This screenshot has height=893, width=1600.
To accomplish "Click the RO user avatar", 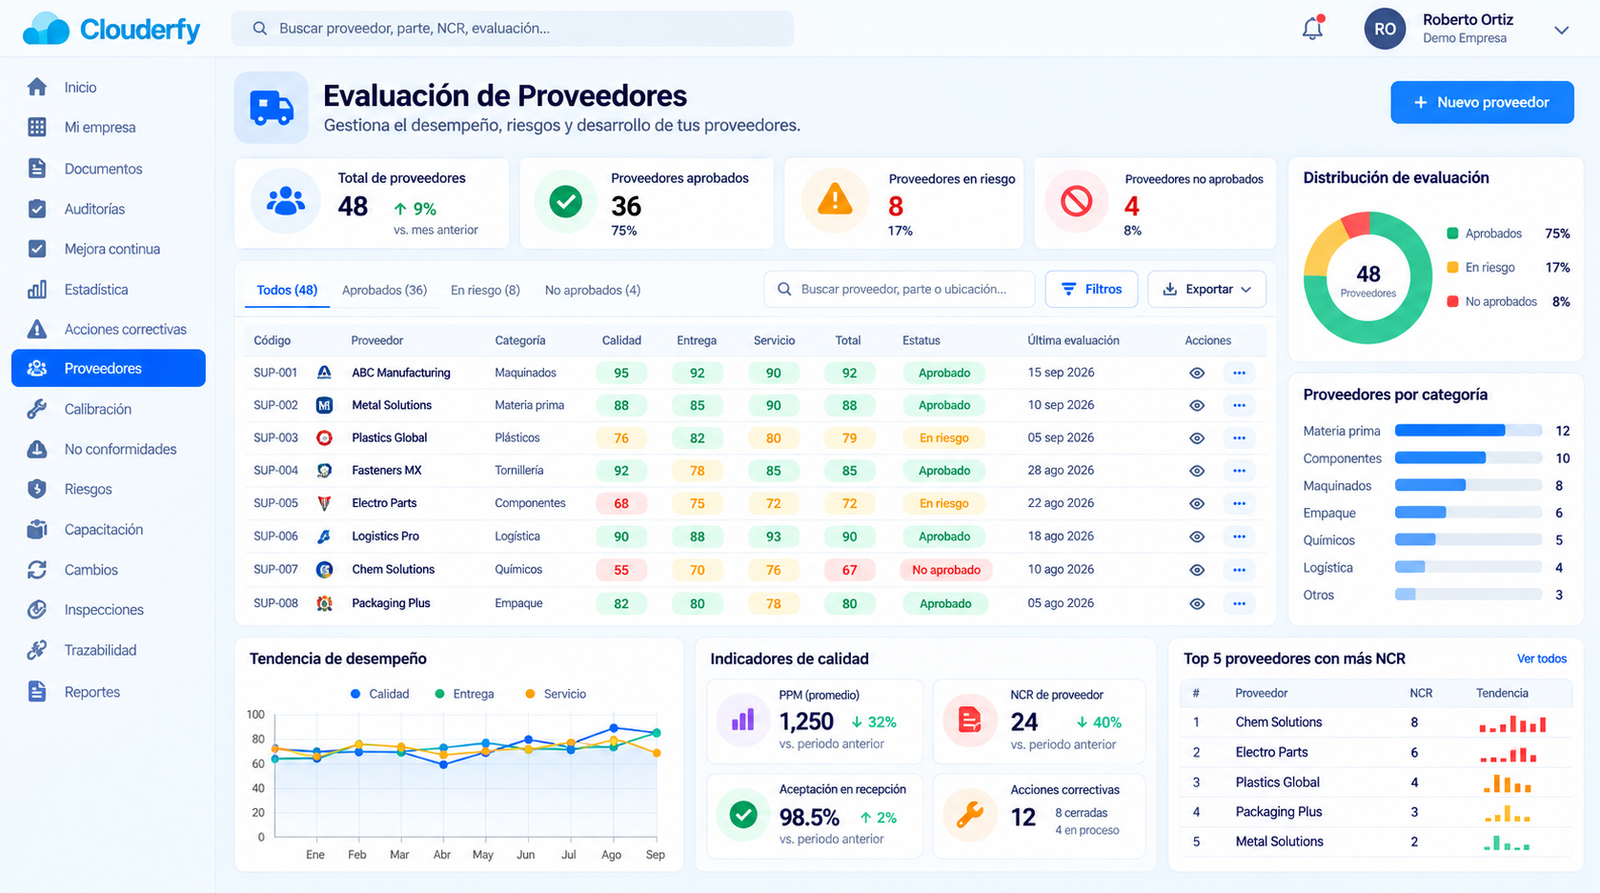I will (x=1385, y=29).
